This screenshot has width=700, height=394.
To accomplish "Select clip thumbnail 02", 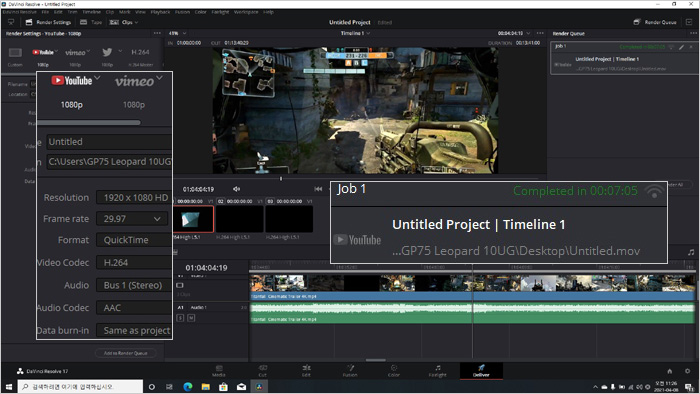I will [240, 219].
